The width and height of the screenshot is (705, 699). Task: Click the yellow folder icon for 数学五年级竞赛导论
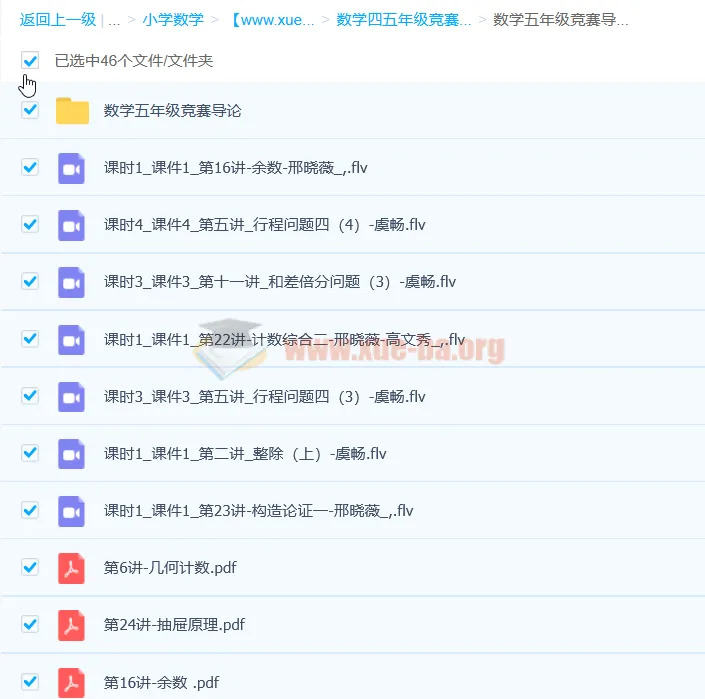pyautogui.click(x=72, y=111)
